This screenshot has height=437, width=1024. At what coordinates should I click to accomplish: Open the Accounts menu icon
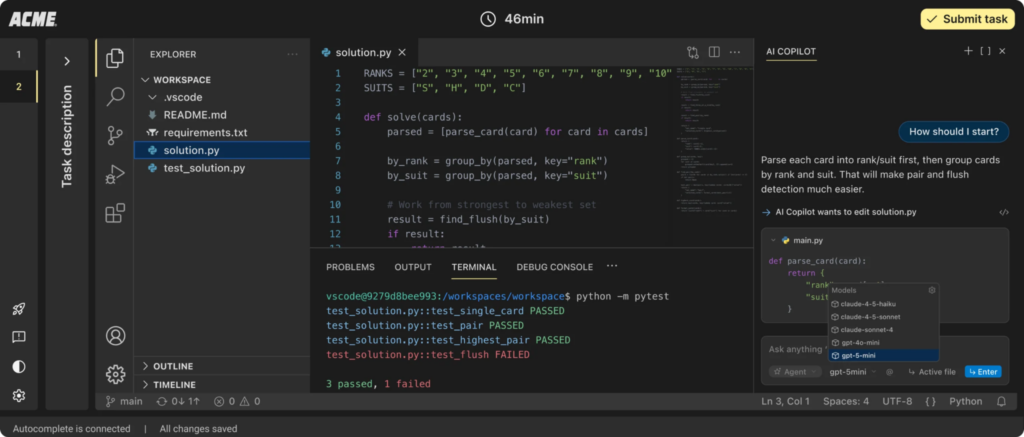[x=116, y=336]
